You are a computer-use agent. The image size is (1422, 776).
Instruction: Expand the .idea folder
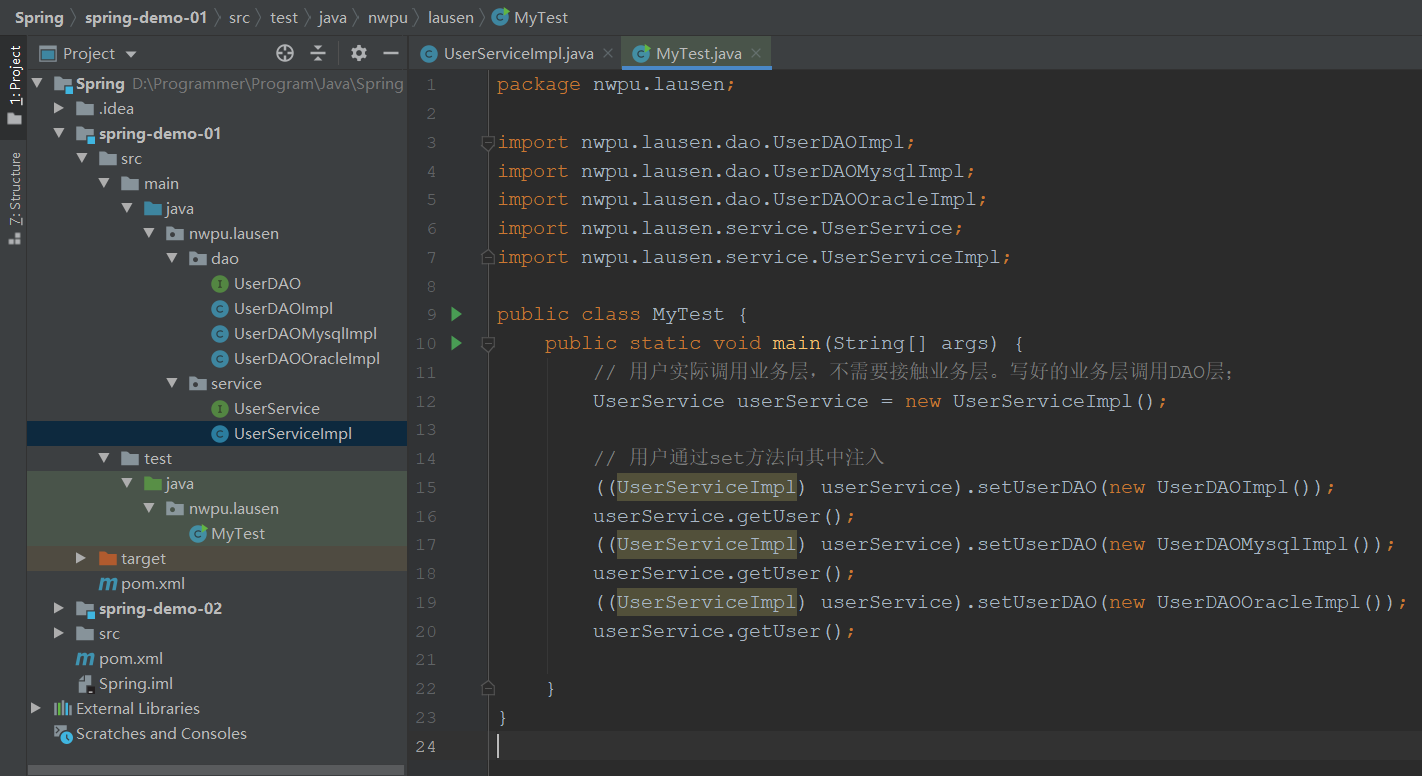[x=59, y=108]
